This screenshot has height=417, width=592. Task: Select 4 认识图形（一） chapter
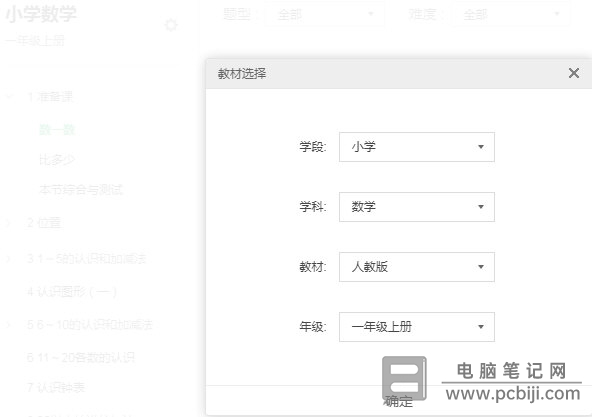72,292
